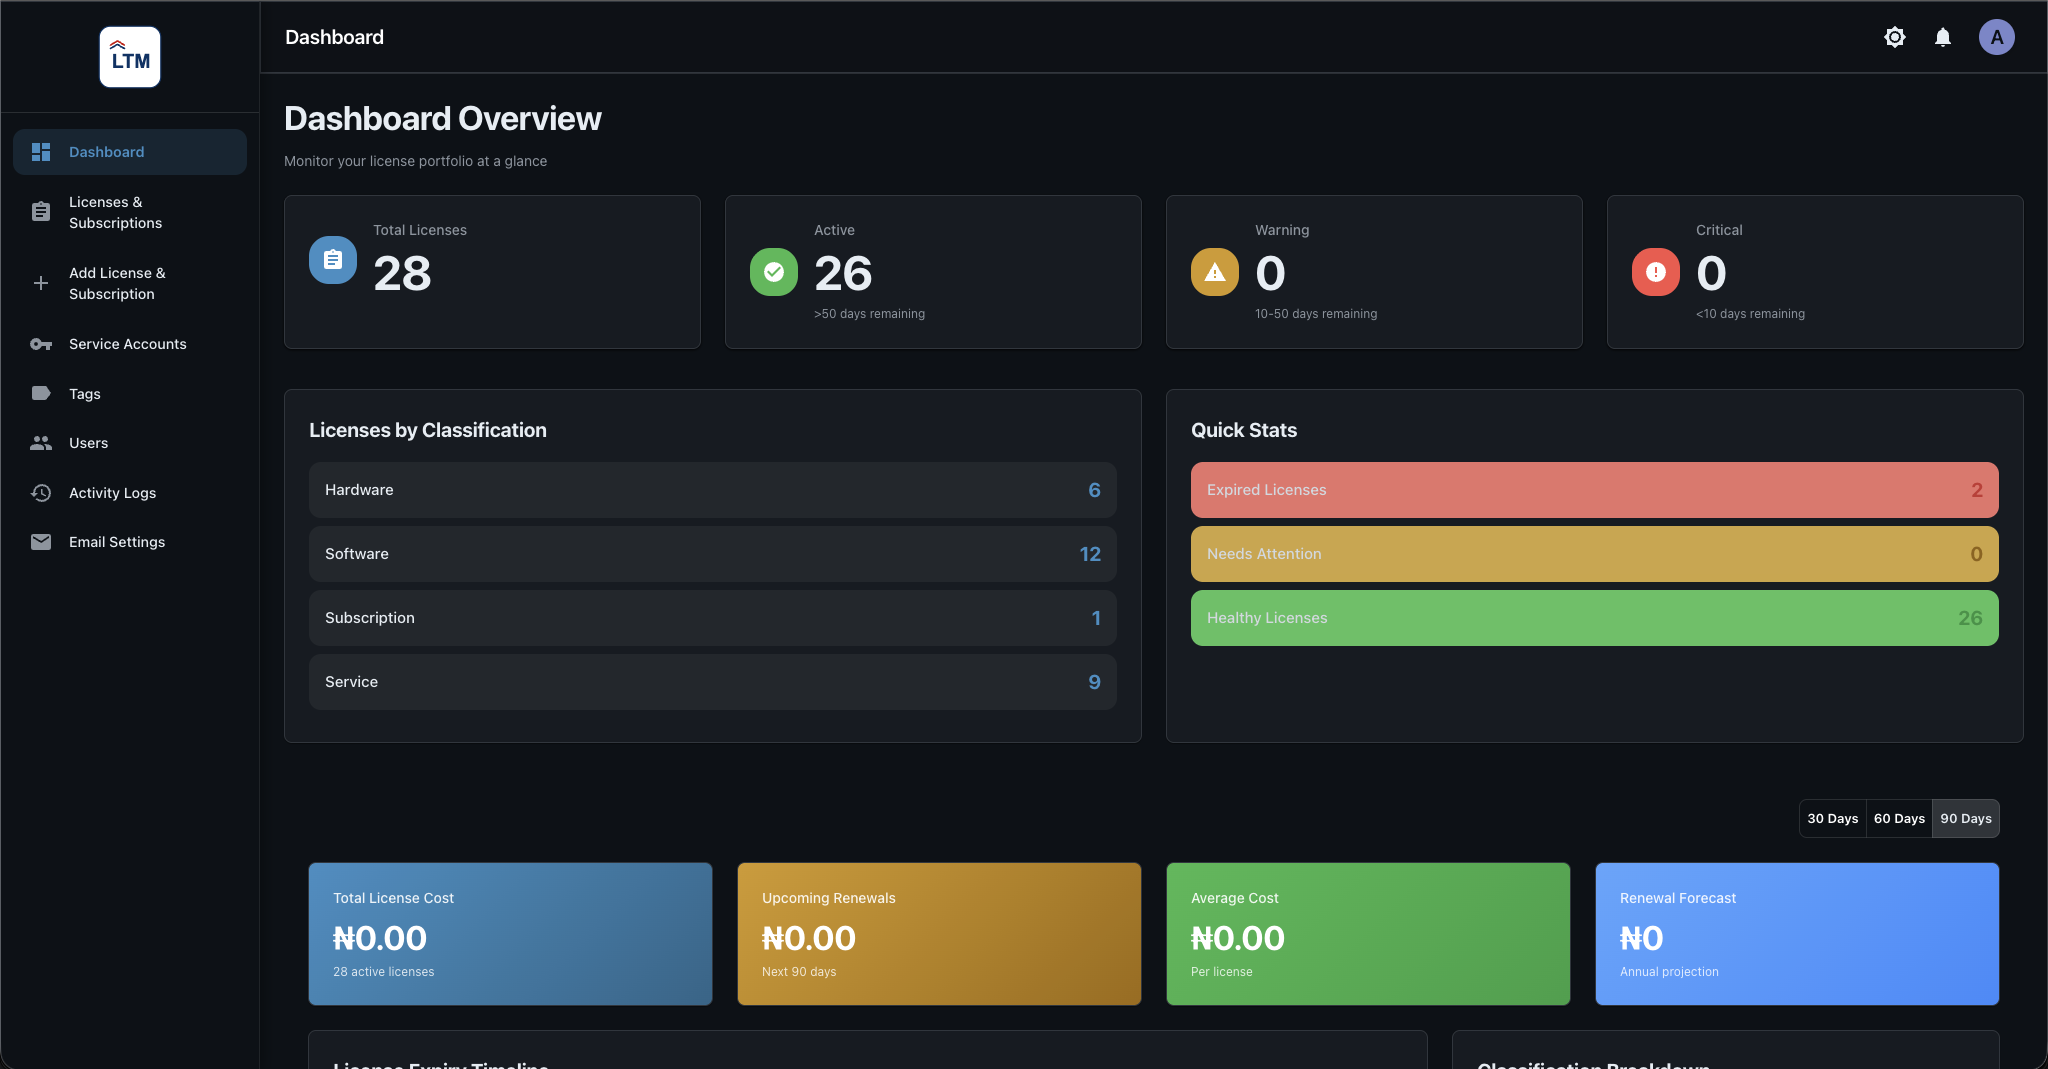The height and width of the screenshot is (1069, 2048).
Task: Toggle theme with the brightness icon
Action: pyautogui.click(x=1895, y=37)
